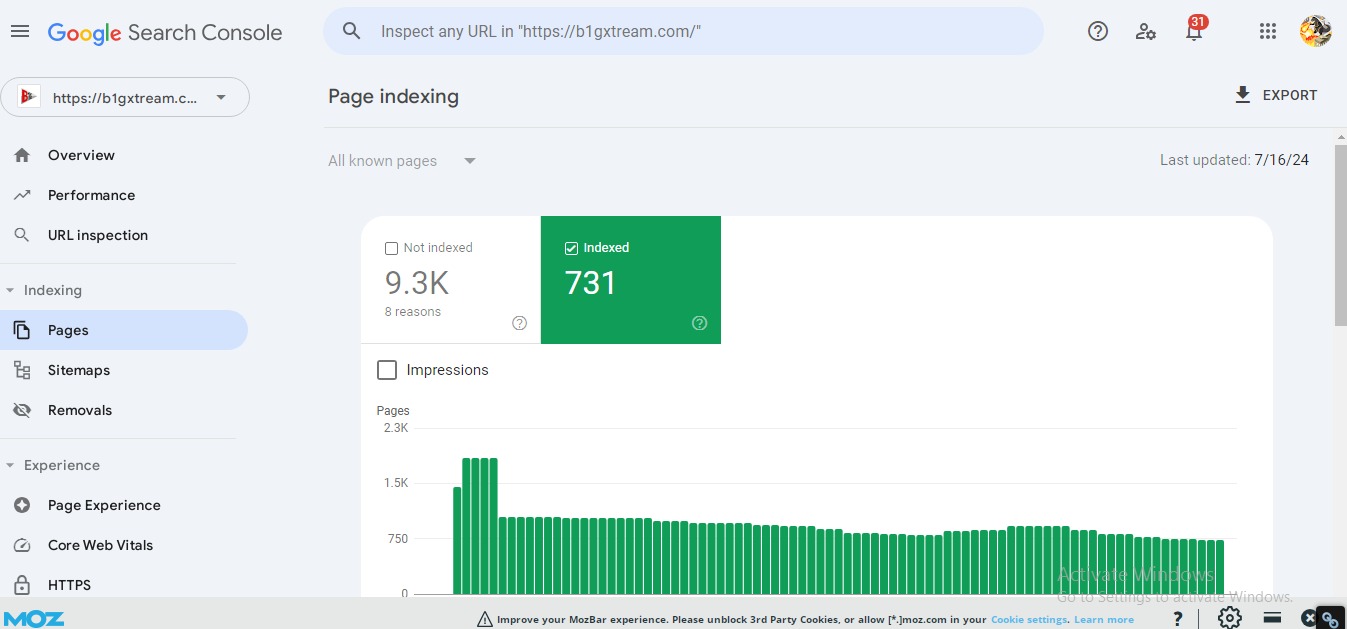The height and width of the screenshot is (629, 1347).
Task: Toggle the Impressions checkbox
Action: click(x=387, y=370)
